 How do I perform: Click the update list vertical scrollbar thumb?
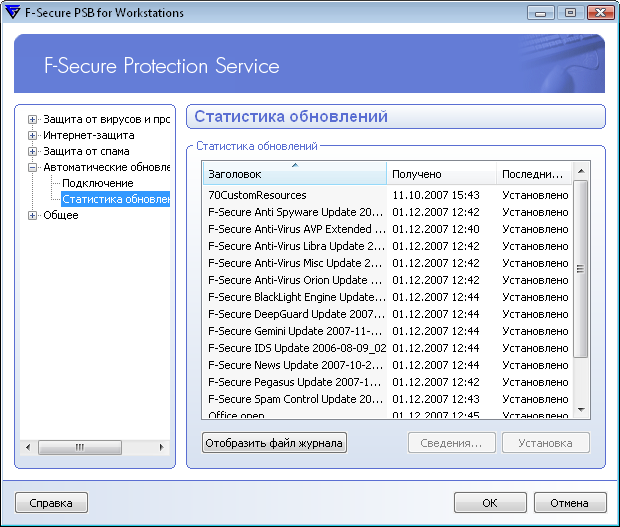[x=580, y=269]
